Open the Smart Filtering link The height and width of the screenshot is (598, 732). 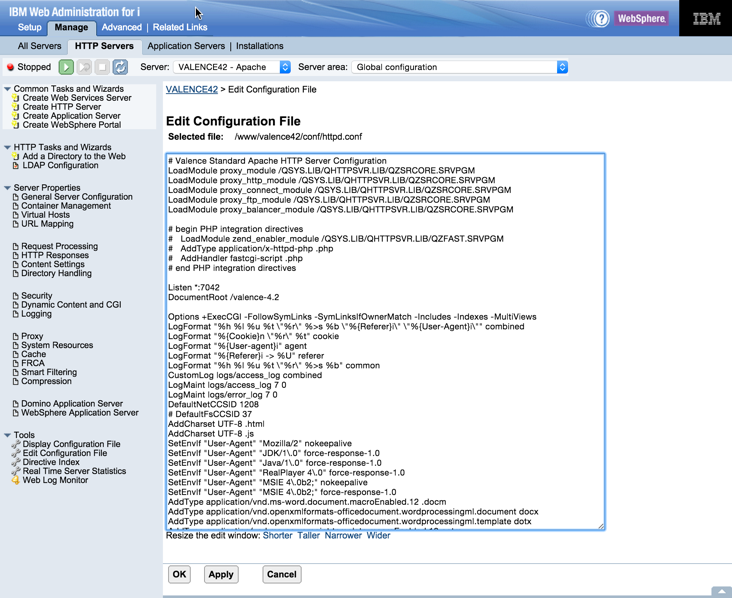[49, 372]
